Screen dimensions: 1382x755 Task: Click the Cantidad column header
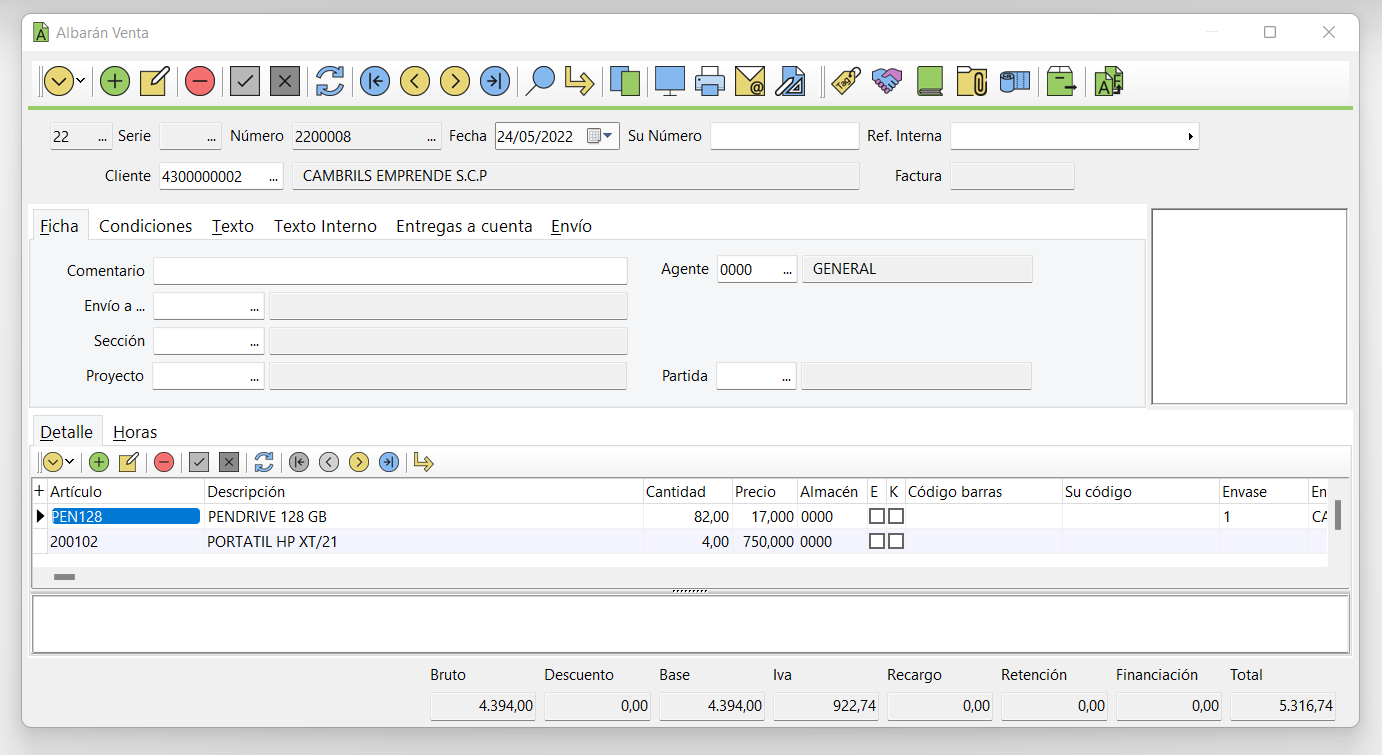(687, 491)
